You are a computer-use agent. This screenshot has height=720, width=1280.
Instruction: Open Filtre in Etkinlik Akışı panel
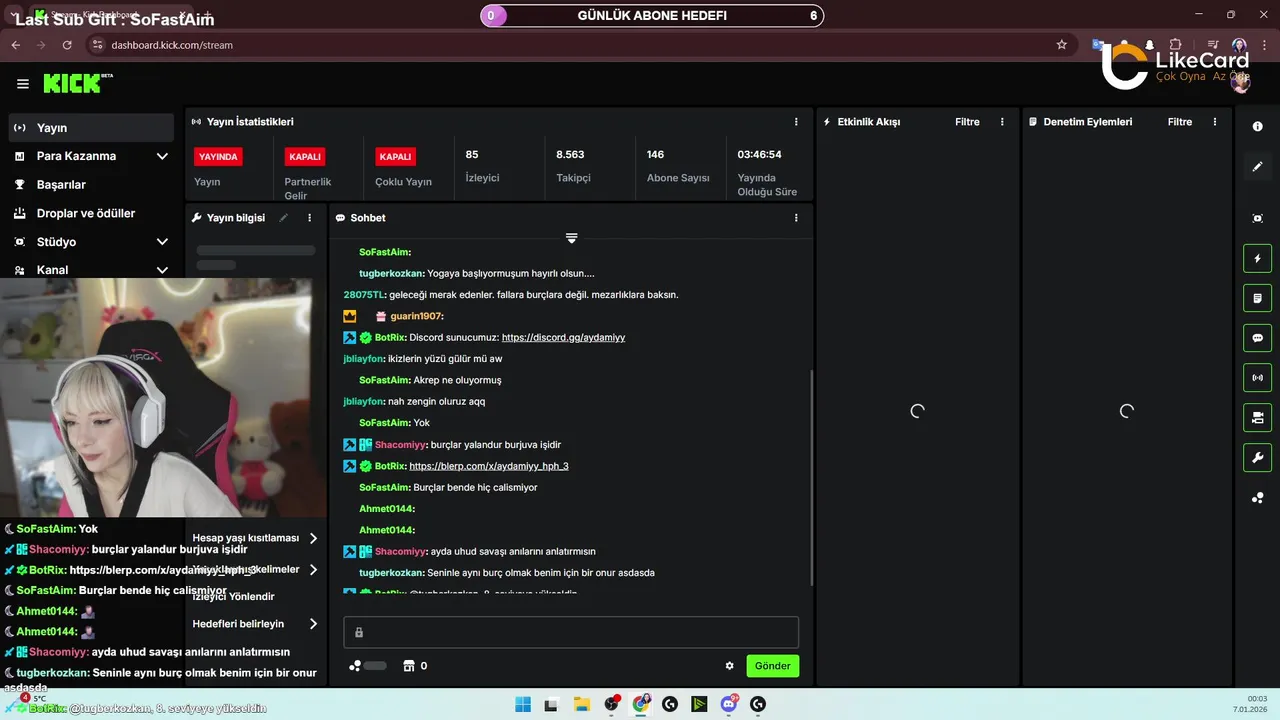tap(967, 122)
